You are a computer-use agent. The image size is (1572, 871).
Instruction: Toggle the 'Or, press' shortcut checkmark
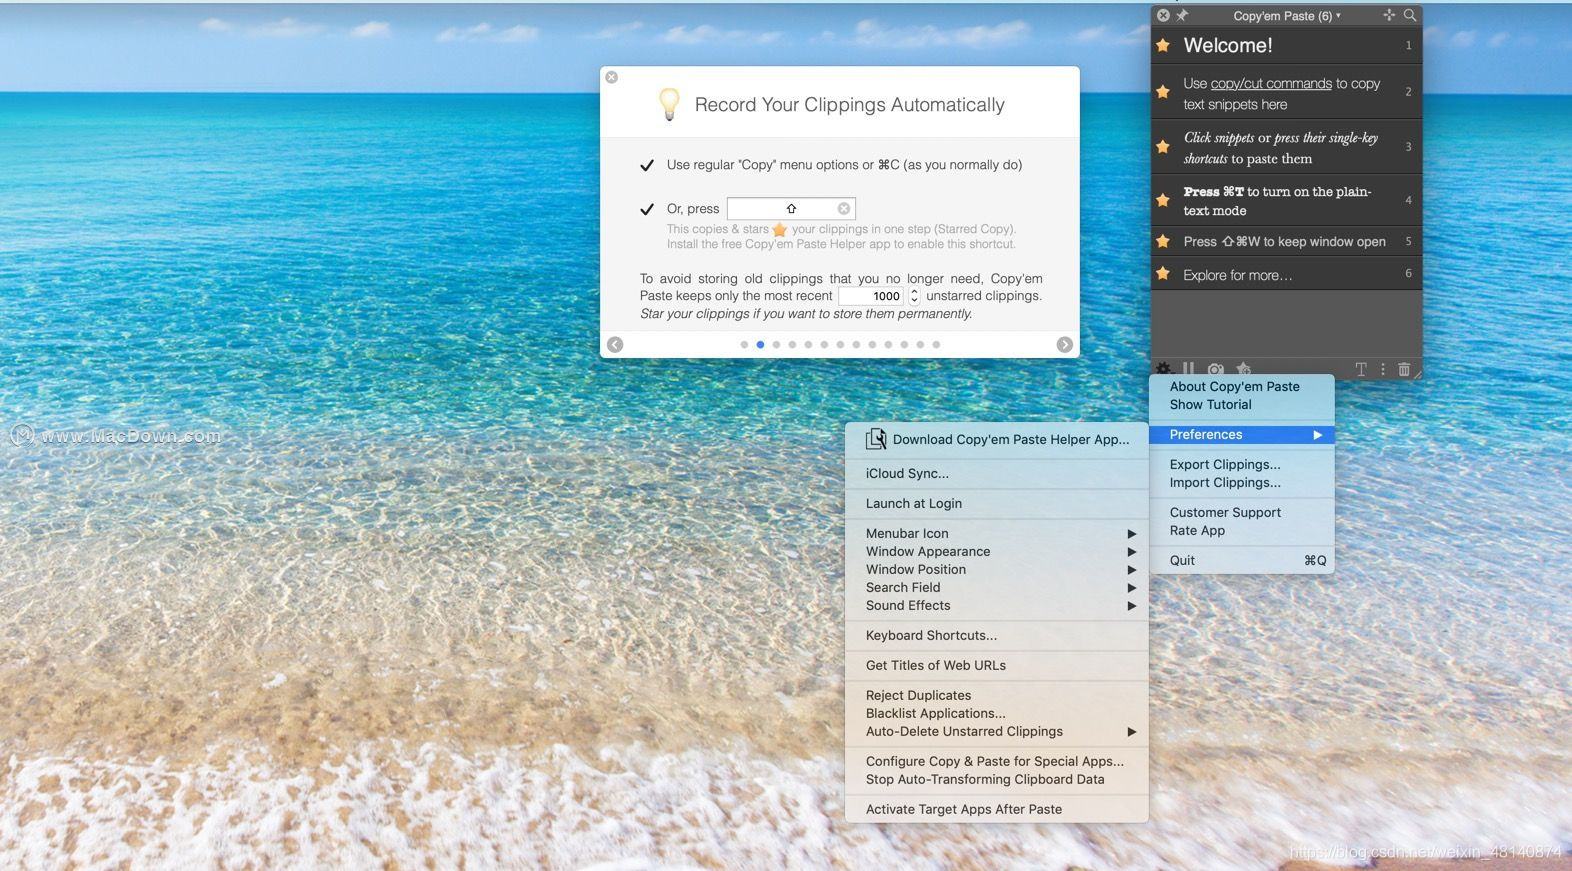(647, 209)
